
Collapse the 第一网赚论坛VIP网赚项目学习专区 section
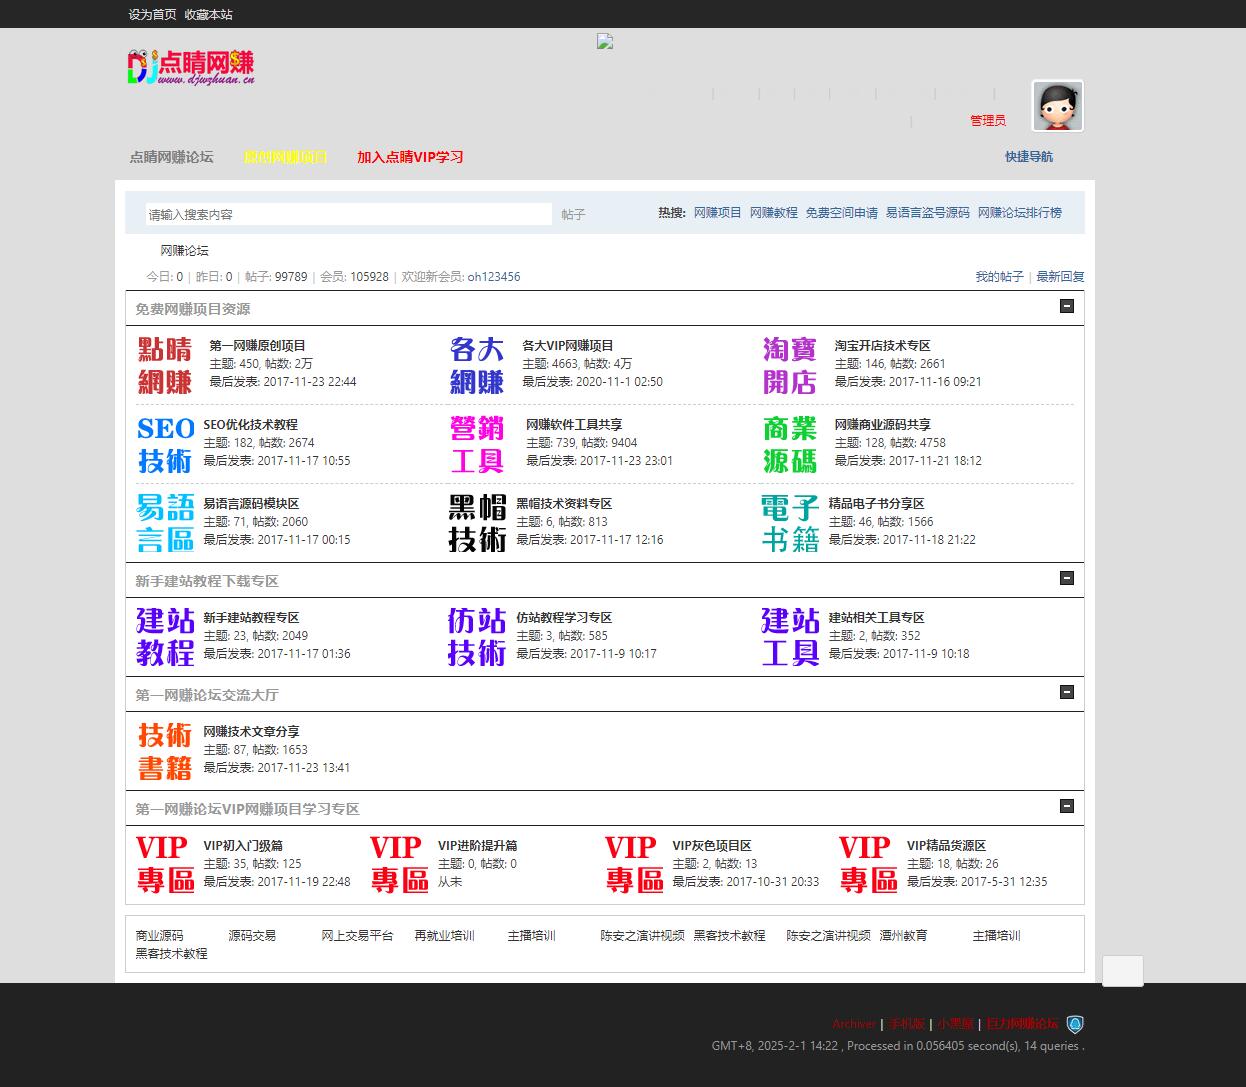[1067, 806]
